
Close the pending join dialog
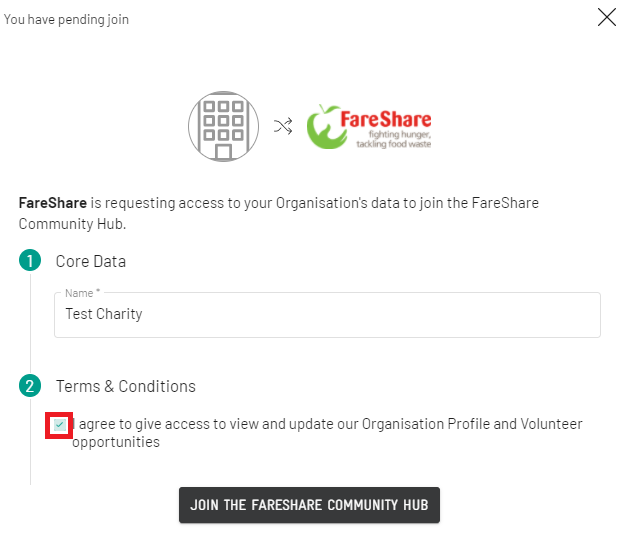[606, 18]
